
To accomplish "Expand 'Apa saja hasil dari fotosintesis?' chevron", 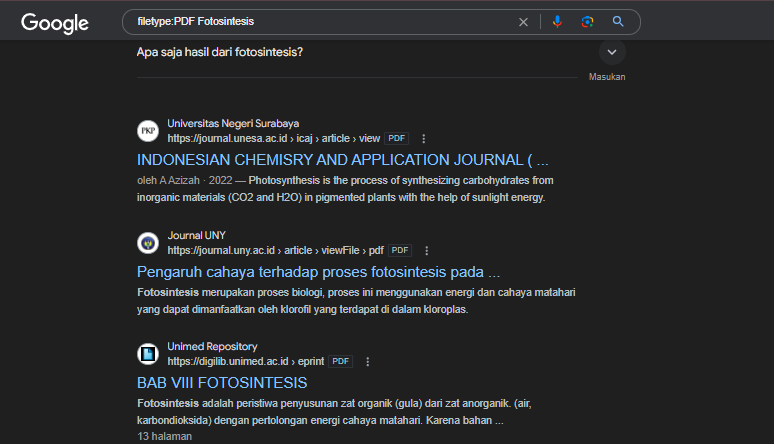I will (x=612, y=52).
